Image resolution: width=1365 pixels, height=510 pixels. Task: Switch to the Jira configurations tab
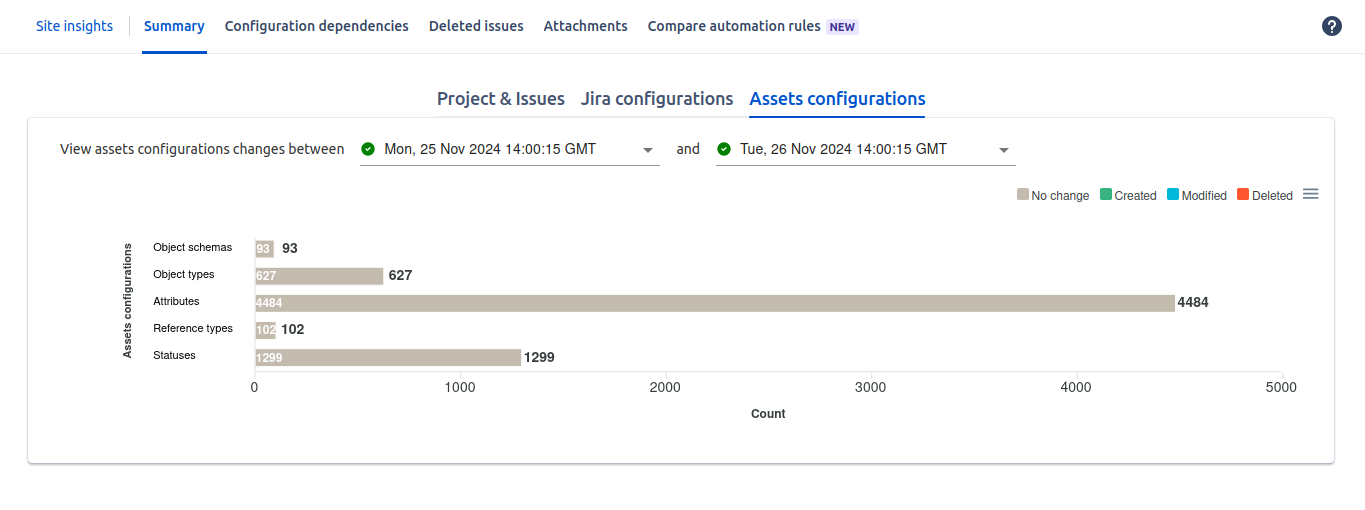point(657,99)
